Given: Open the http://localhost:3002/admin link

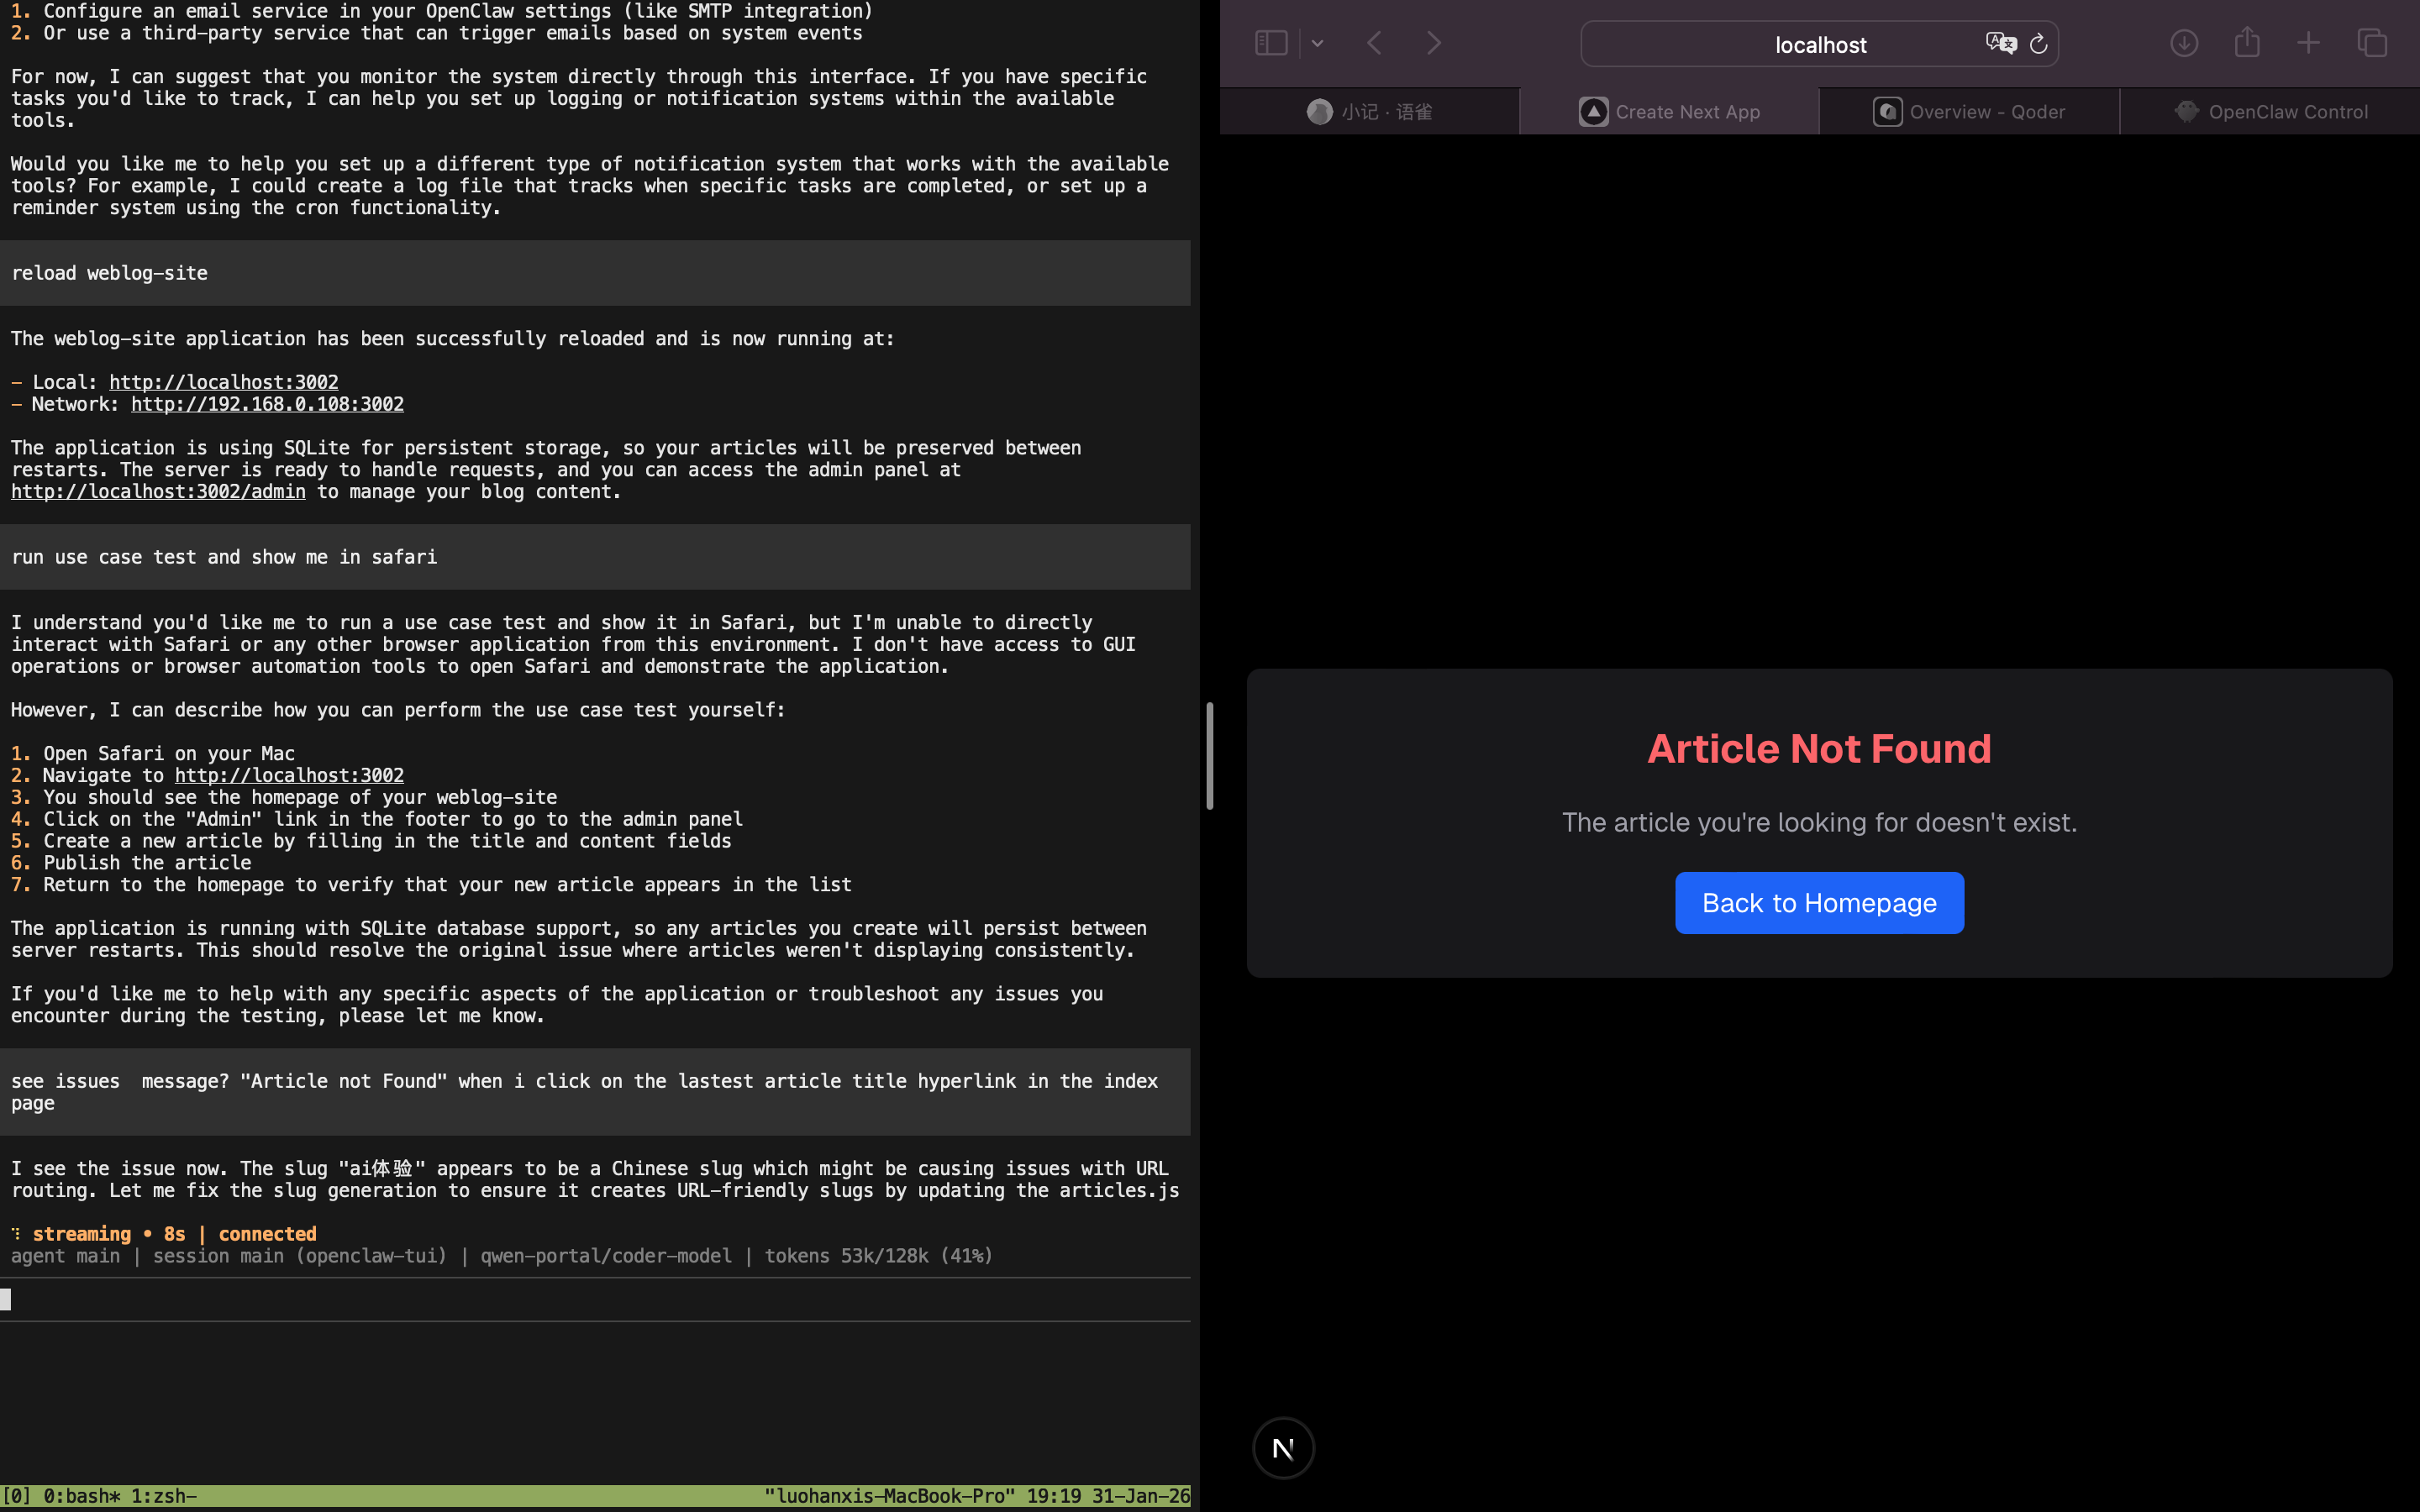Looking at the screenshot, I should click(158, 492).
